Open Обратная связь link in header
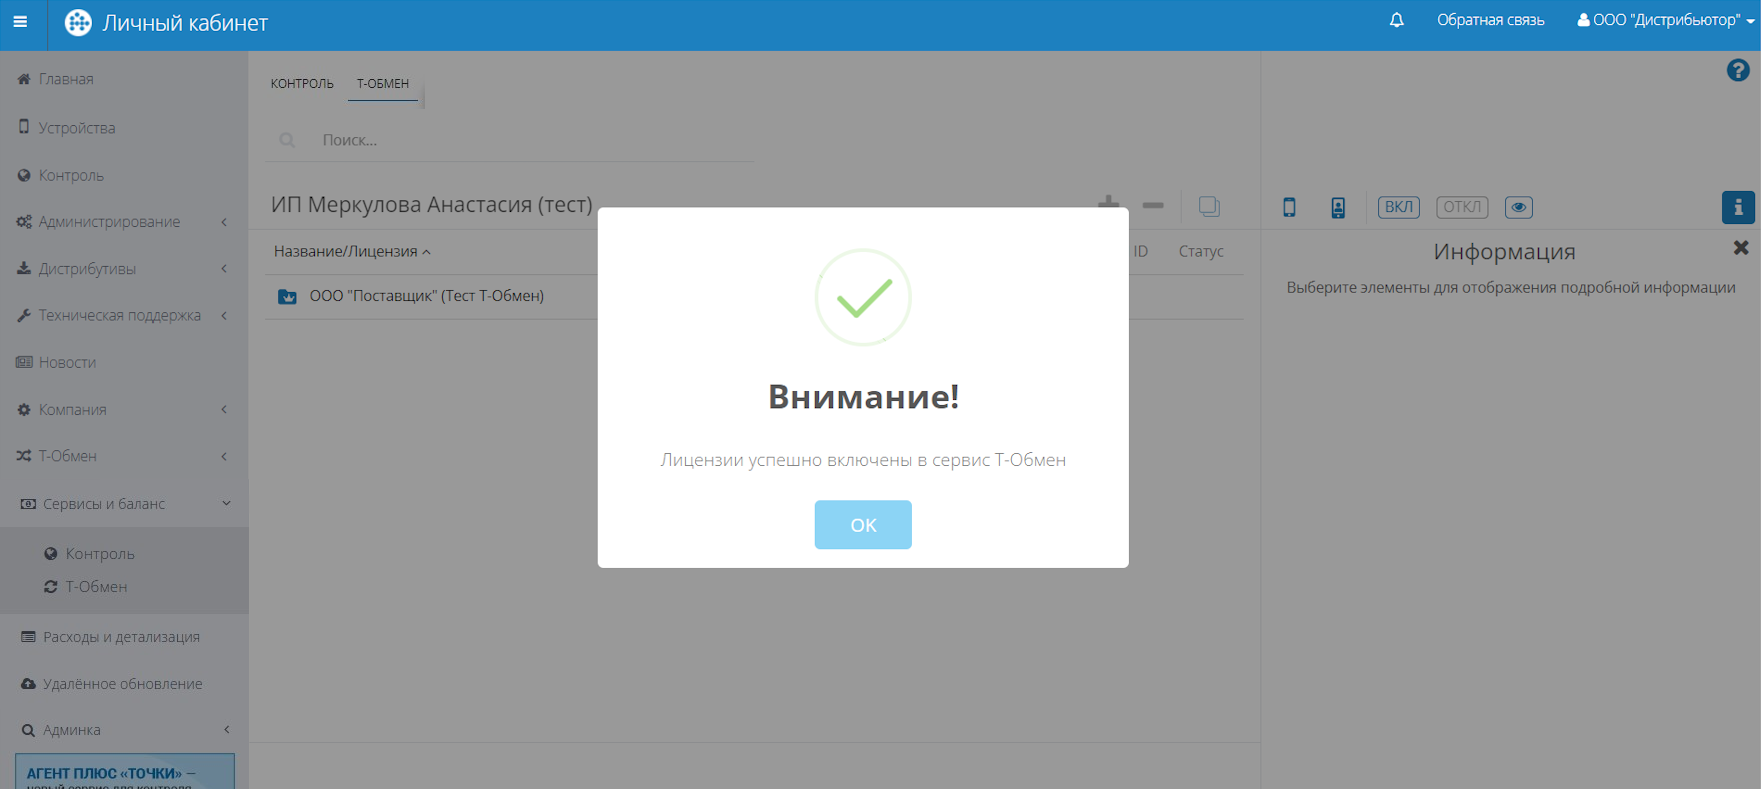This screenshot has width=1761, height=789. point(1490,20)
